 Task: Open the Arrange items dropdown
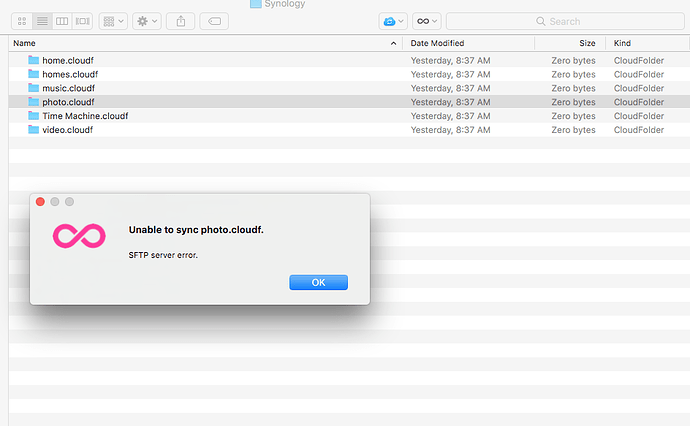pyautogui.click(x=112, y=21)
